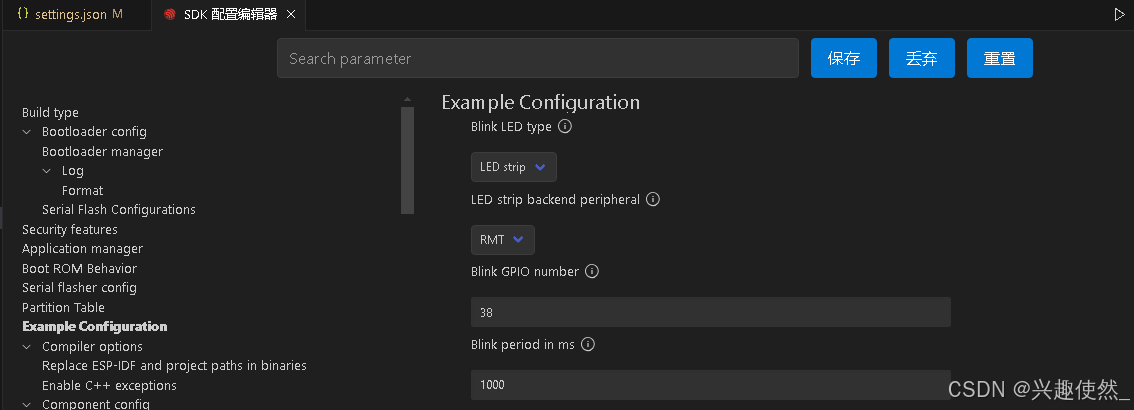The height and width of the screenshot is (410, 1134).
Task: Open the LED strip type dropdown
Action: [x=513, y=167]
